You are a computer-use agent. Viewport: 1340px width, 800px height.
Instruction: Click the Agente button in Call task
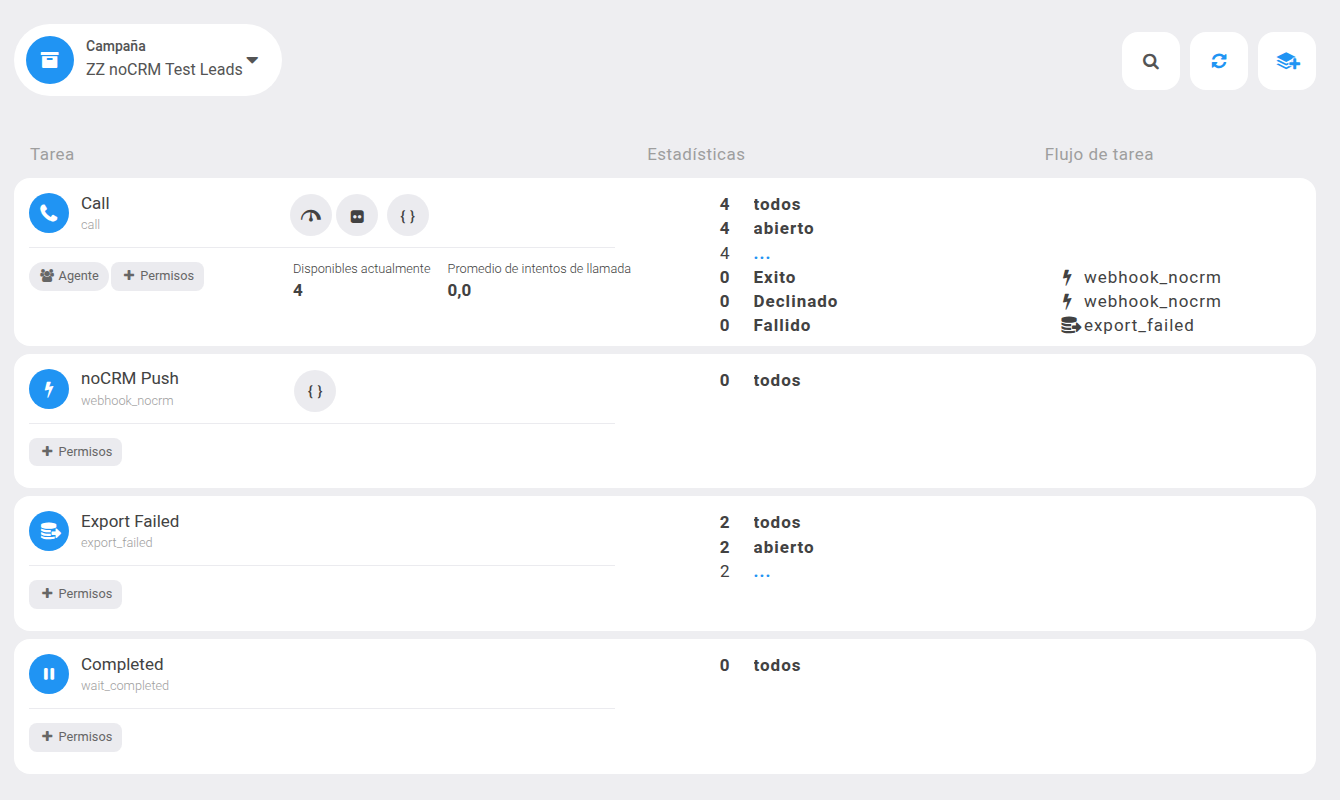point(69,276)
